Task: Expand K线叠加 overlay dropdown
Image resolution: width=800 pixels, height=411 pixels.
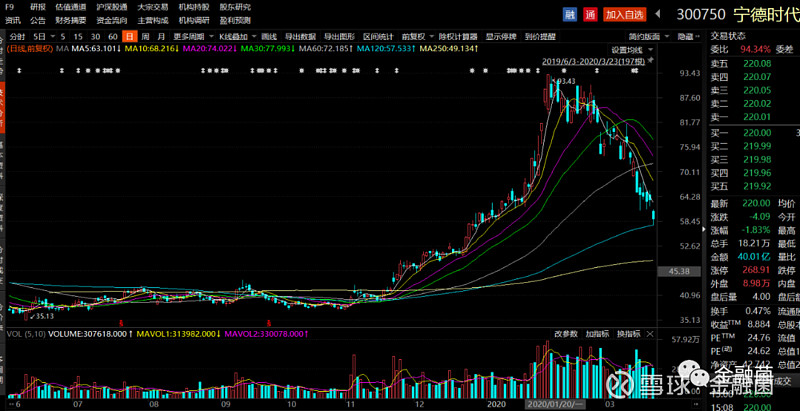Action: coord(238,37)
